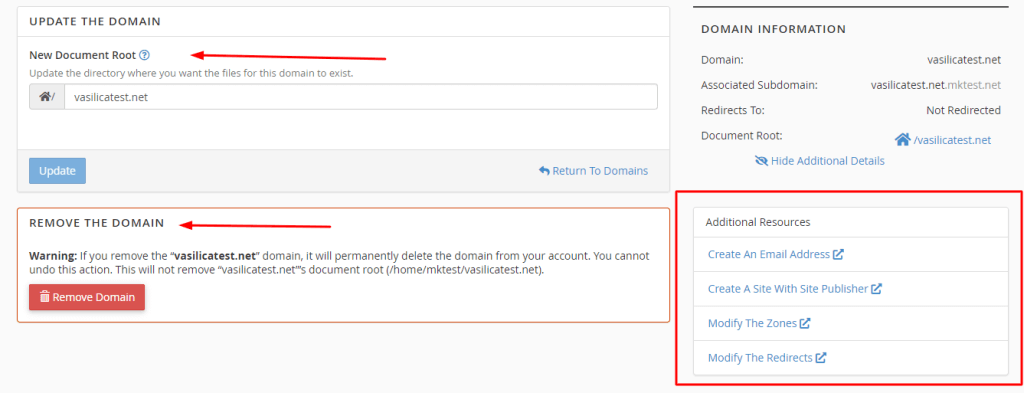Image resolution: width=1024 pixels, height=393 pixels.
Task: Open the Modify The Zones link
Action: click(x=752, y=323)
